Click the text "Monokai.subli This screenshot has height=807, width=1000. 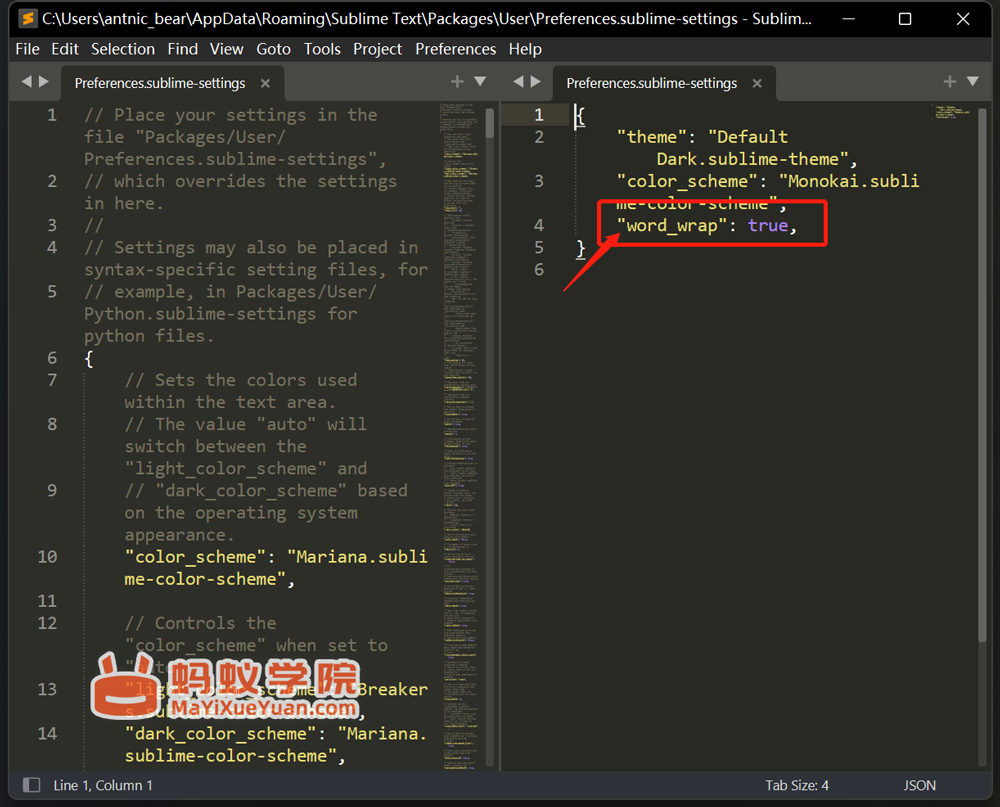coord(849,181)
